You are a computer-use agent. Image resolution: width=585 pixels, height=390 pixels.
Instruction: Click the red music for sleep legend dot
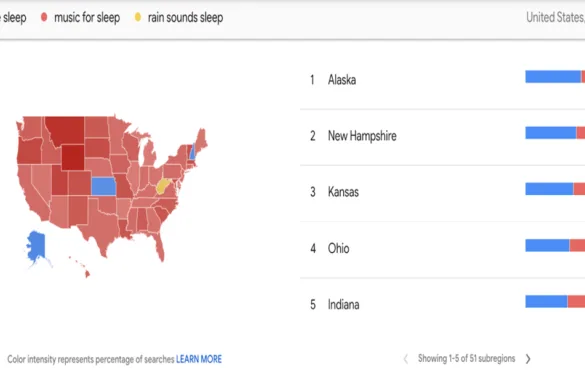[x=44, y=17]
